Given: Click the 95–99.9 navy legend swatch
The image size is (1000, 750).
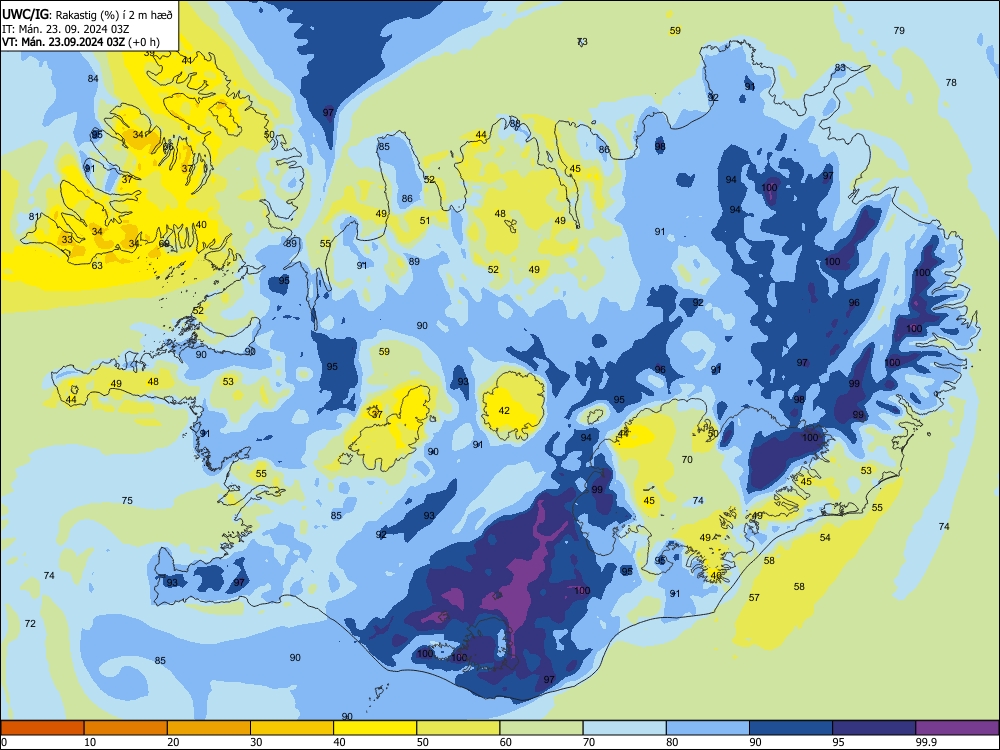Looking at the screenshot, I should click(874, 728).
